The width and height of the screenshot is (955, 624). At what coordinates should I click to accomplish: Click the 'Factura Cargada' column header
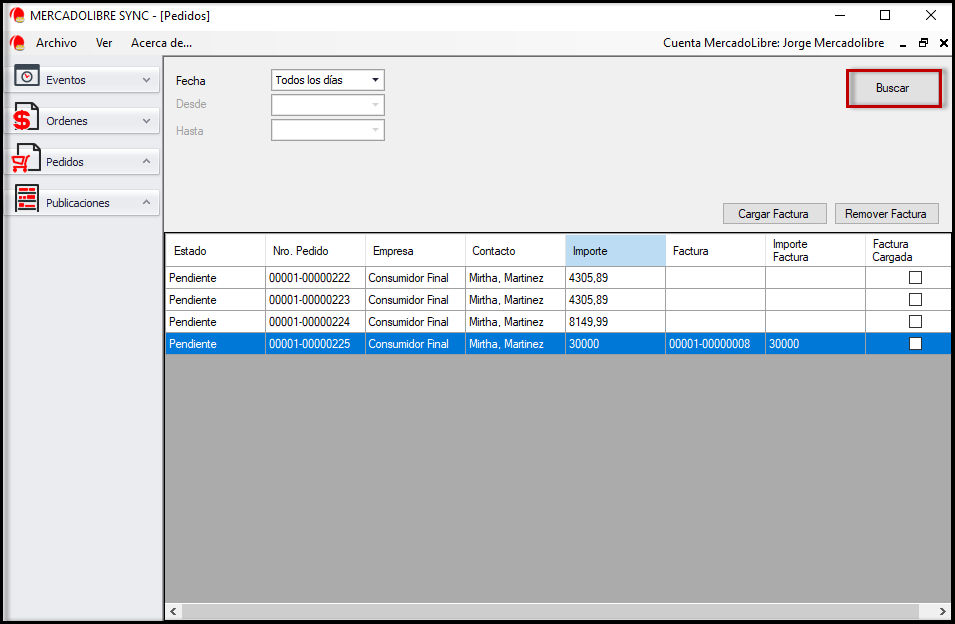pyautogui.click(x=907, y=251)
